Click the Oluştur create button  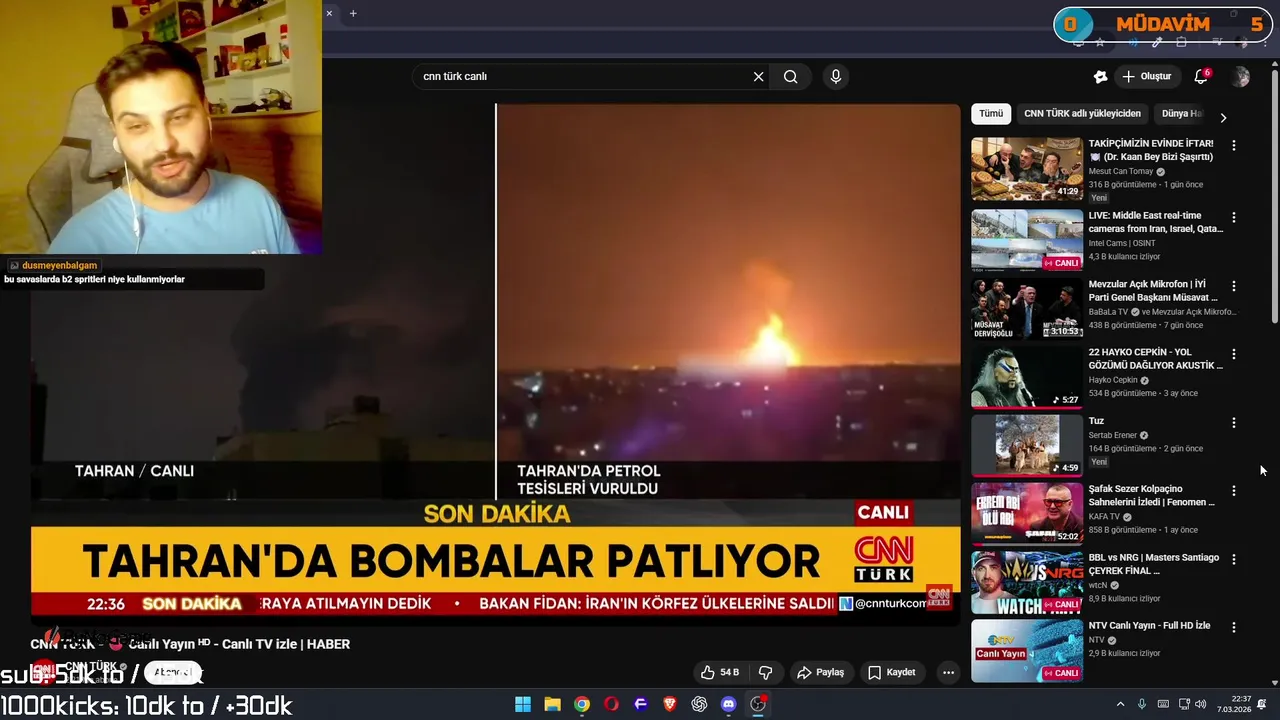(1146, 77)
